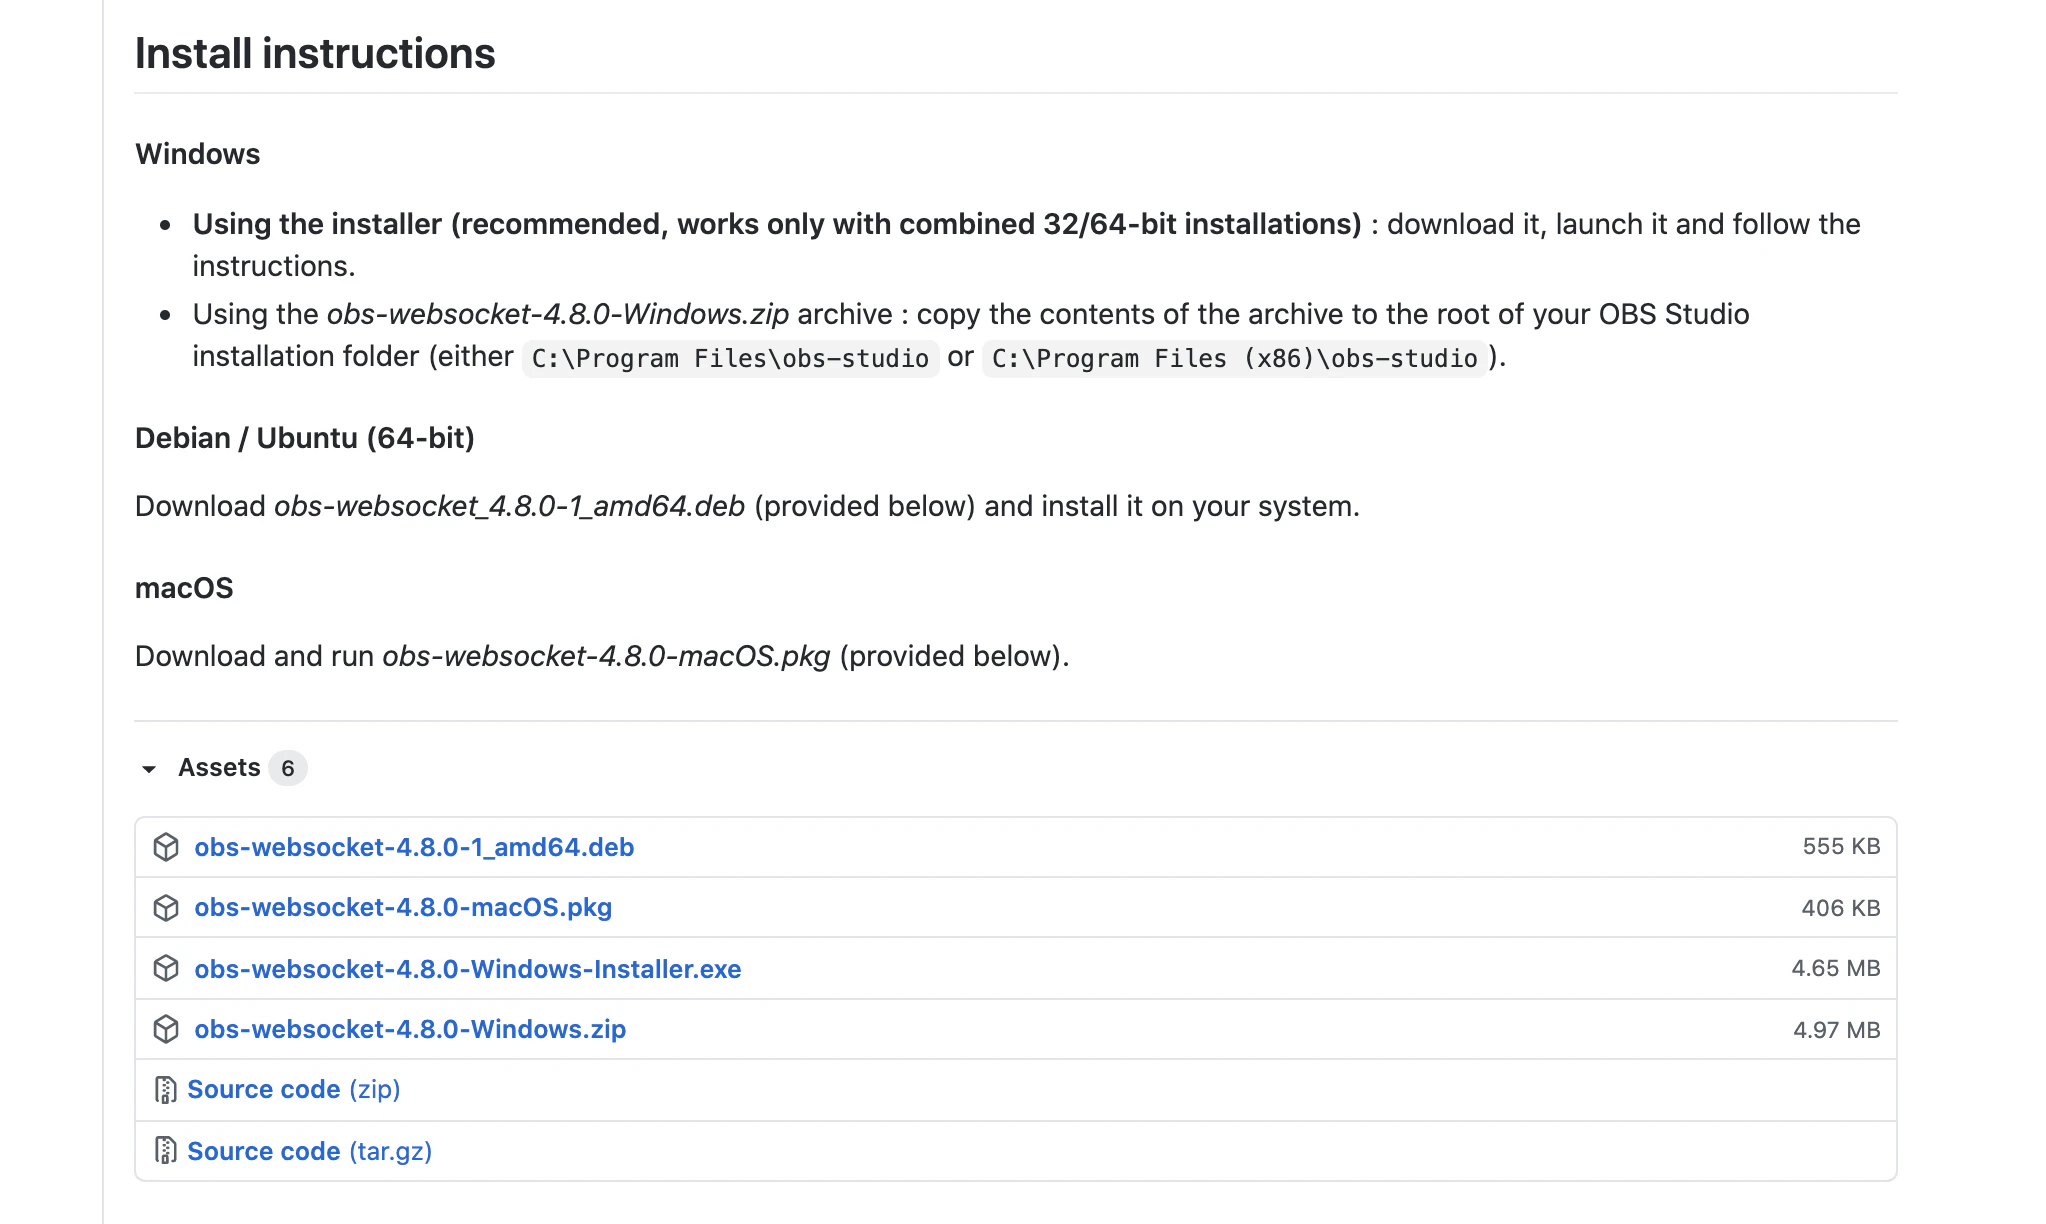Image resolution: width=2046 pixels, height=1224 pixels.
Task: Download obs-websocket-4.8.0-1_amd64.deb
Action: click(414, 847)
